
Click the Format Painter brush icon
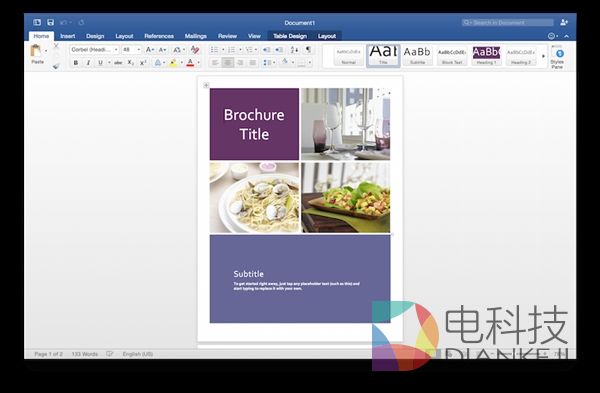56,66
